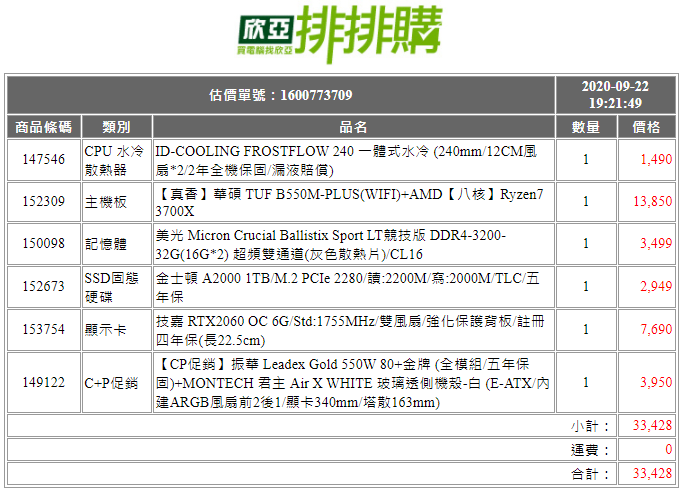
Task: Click quantity cell in the 152673 row
Action: pos(586,287)
